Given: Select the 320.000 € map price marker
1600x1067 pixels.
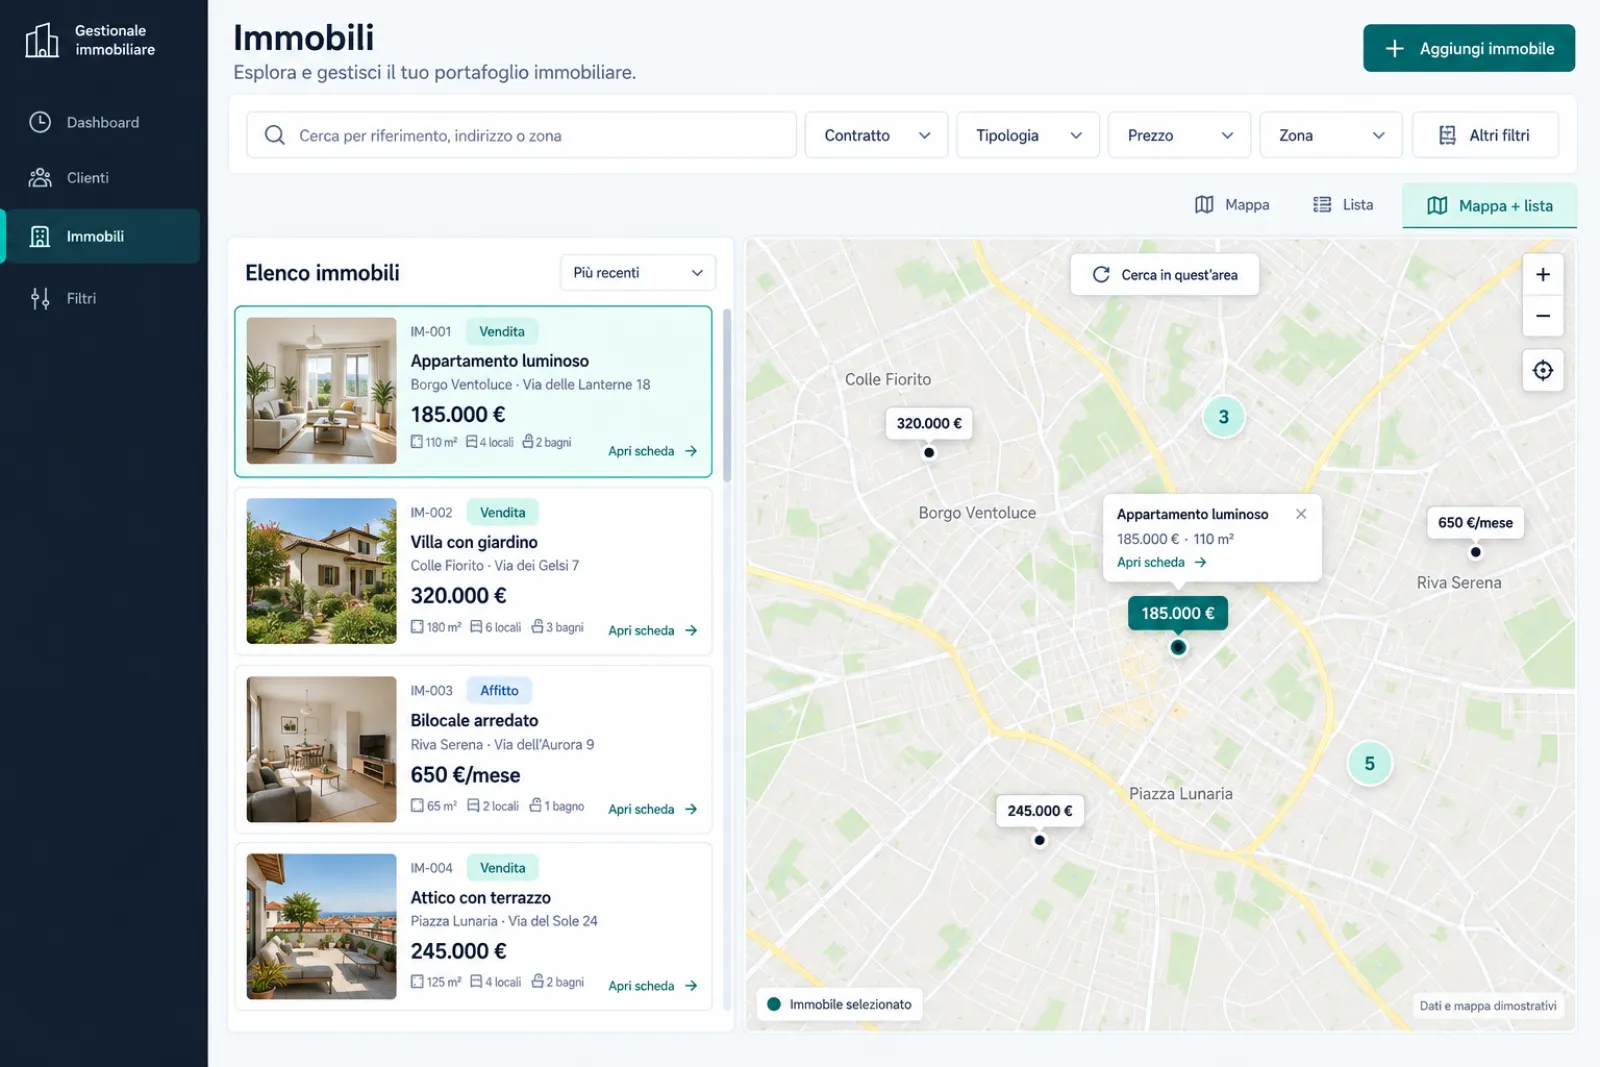Looking at the screenshot, I should tap(929, 423).
